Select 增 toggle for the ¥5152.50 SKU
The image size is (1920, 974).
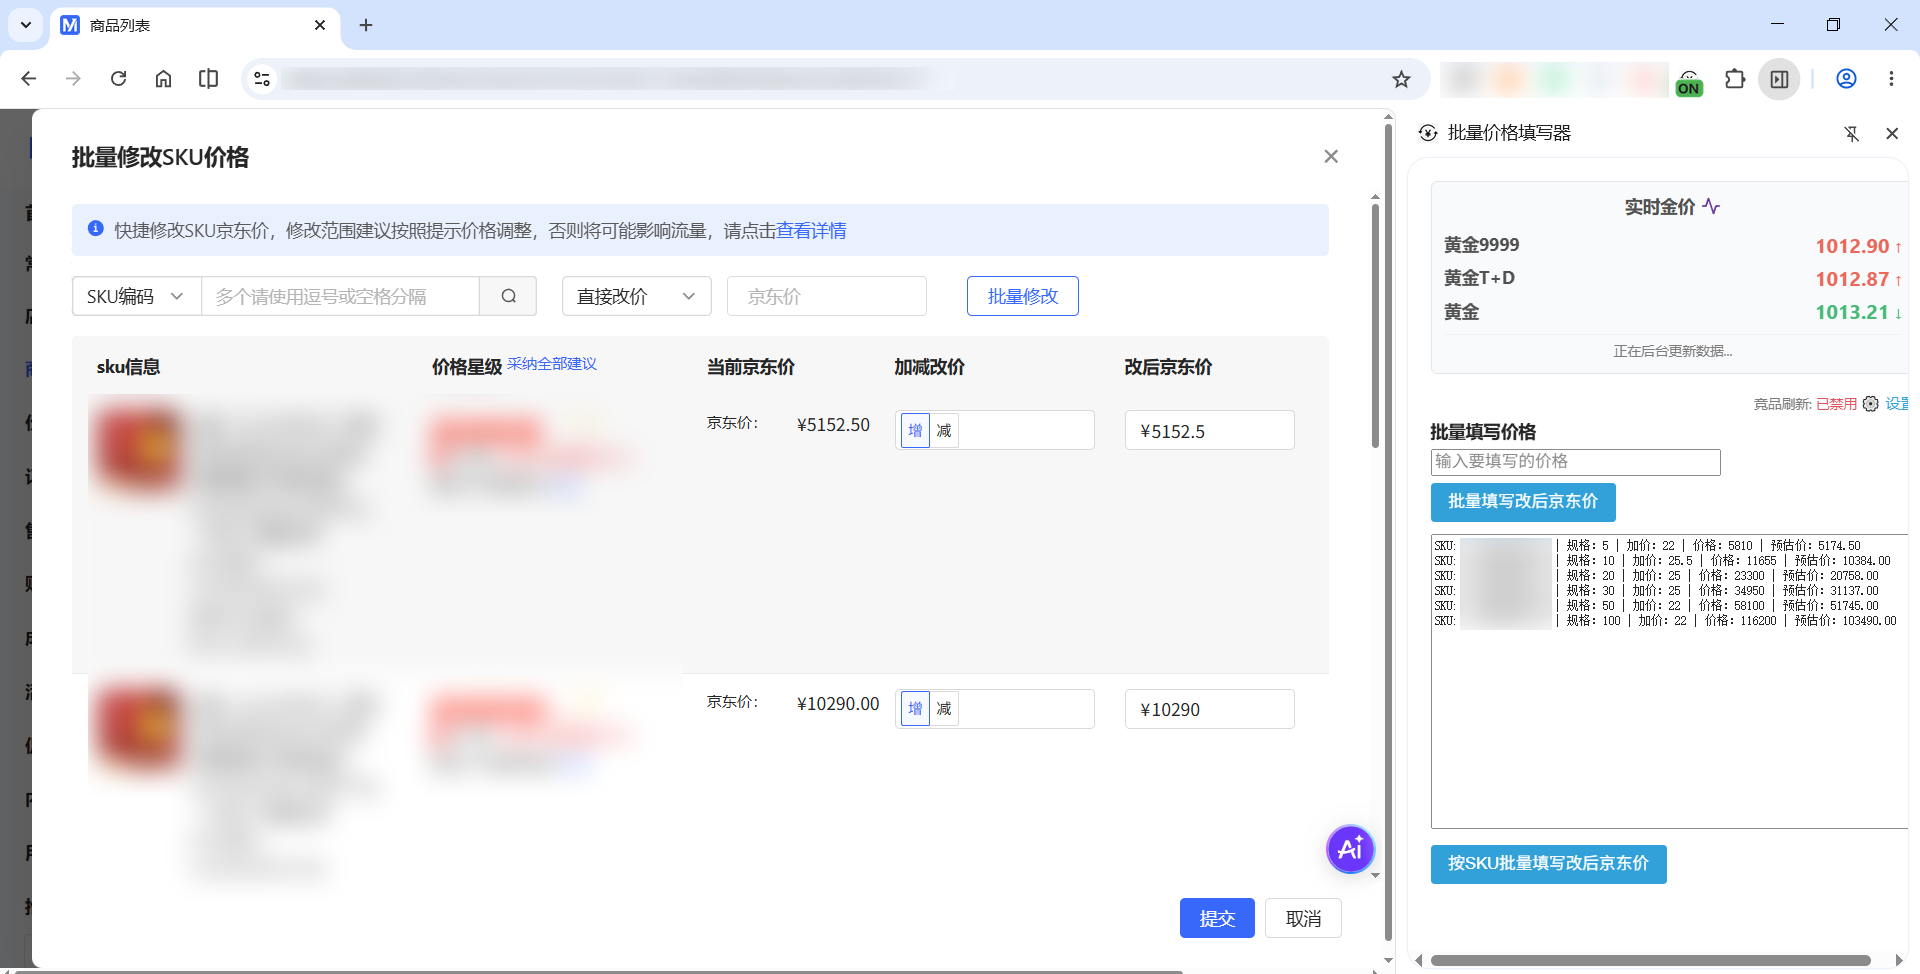coord(915,430)
